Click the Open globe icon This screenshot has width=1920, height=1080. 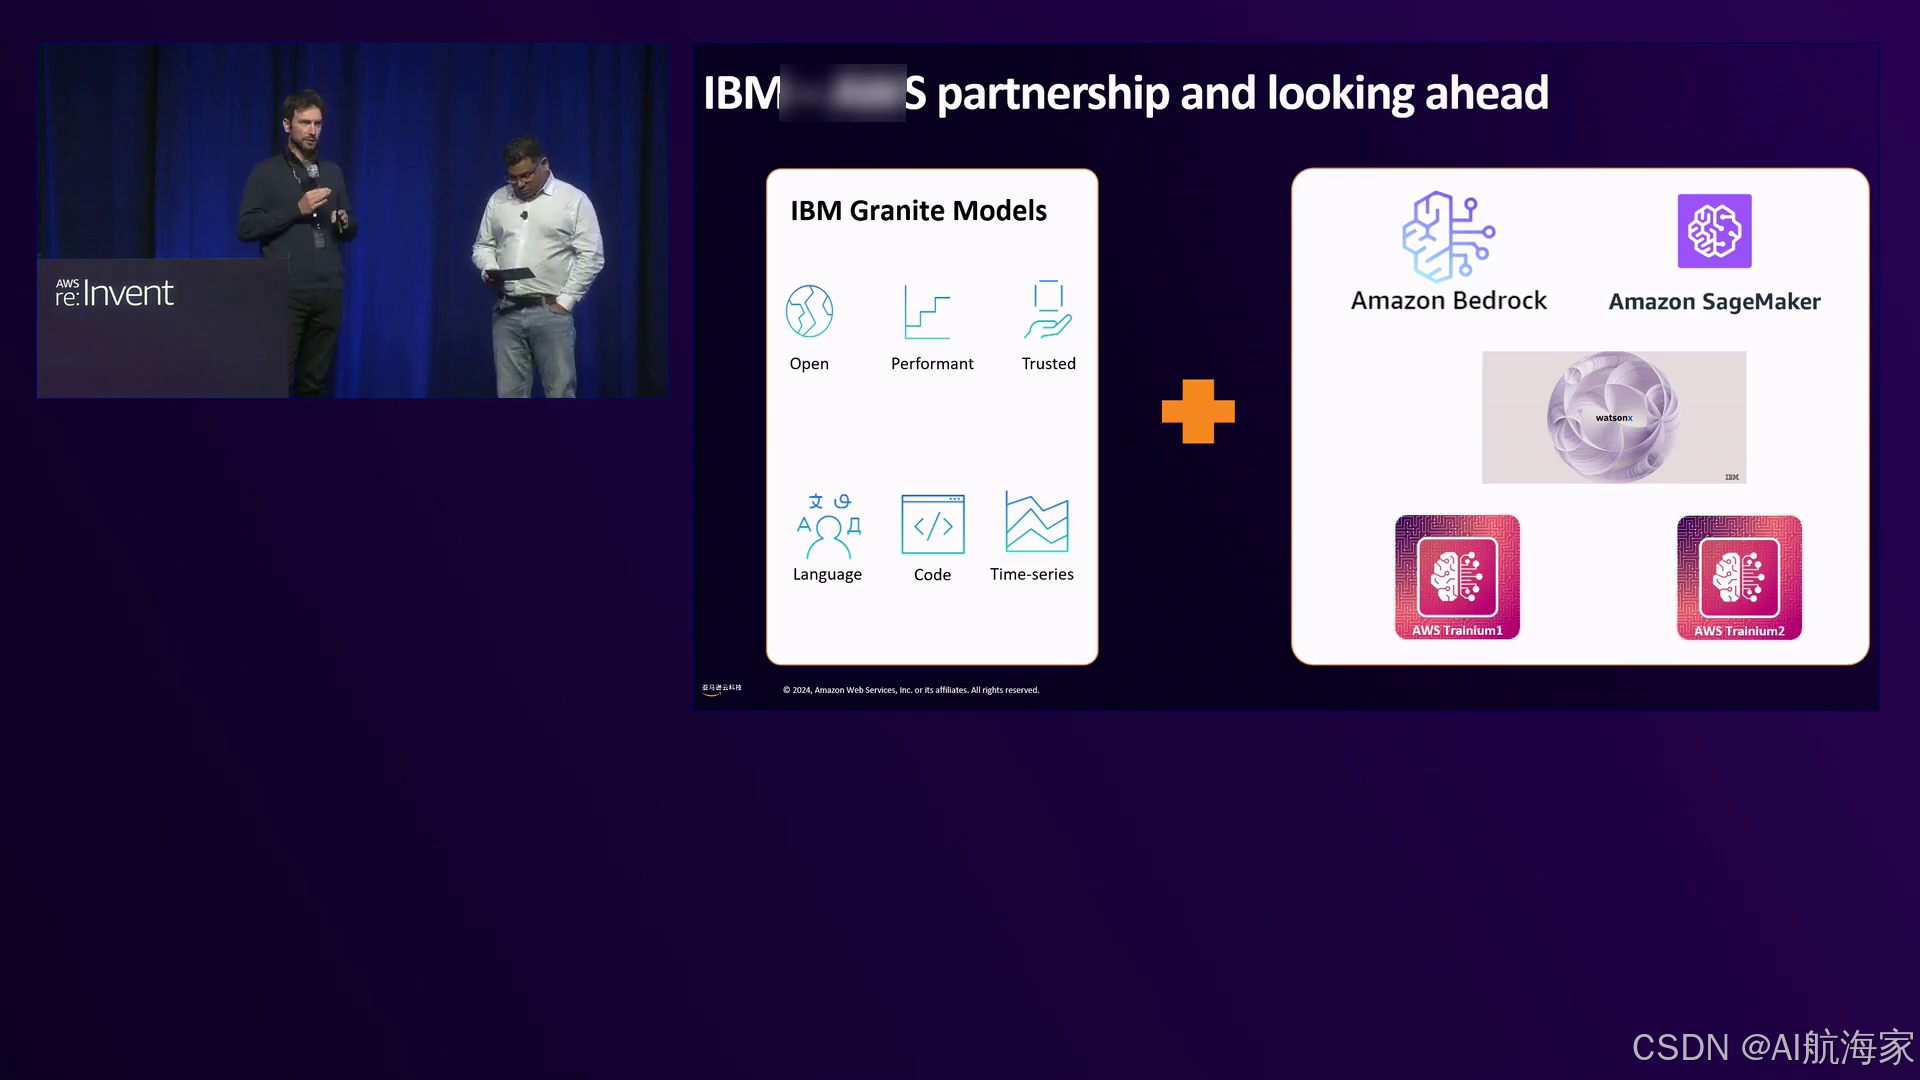809,312
